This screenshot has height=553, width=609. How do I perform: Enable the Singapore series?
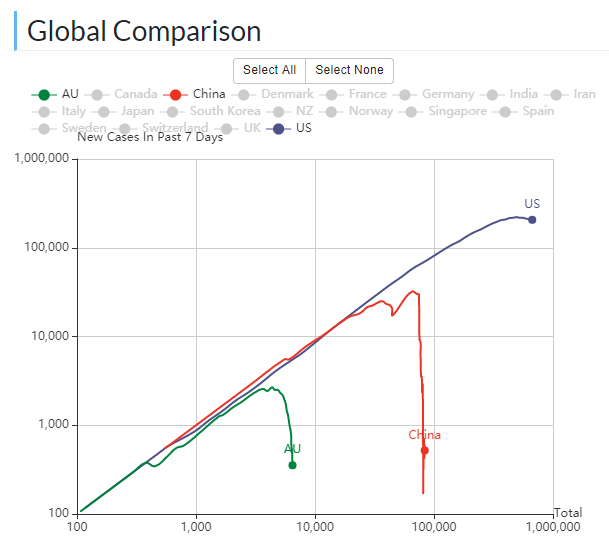coord(445,111)
